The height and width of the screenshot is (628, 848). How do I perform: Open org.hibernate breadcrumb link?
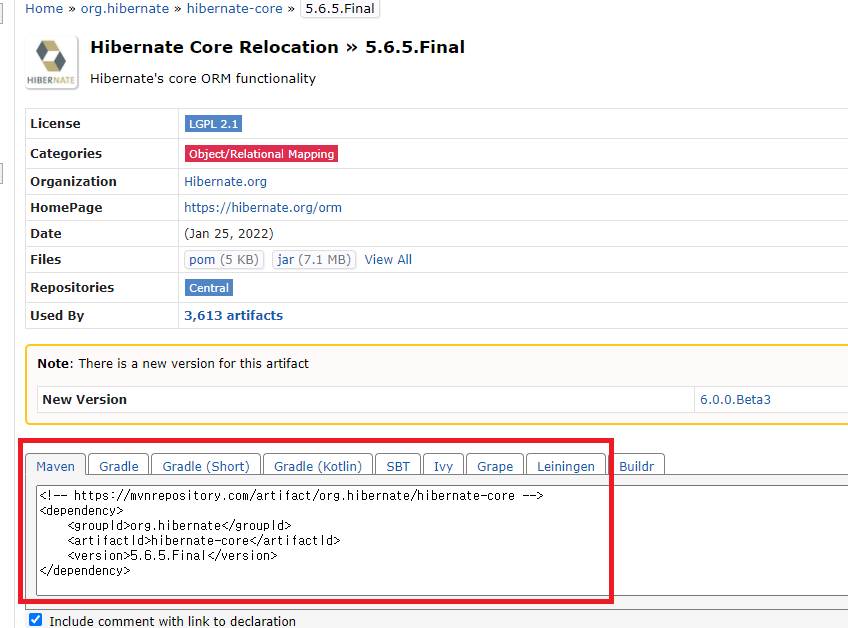click(125, 9)
